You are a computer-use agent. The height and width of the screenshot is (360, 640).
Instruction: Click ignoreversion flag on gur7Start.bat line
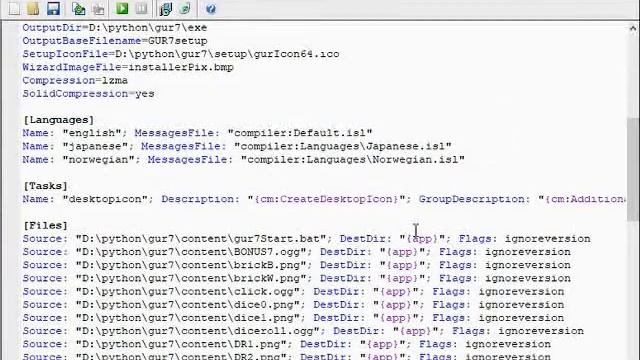[x=547, y=239]
